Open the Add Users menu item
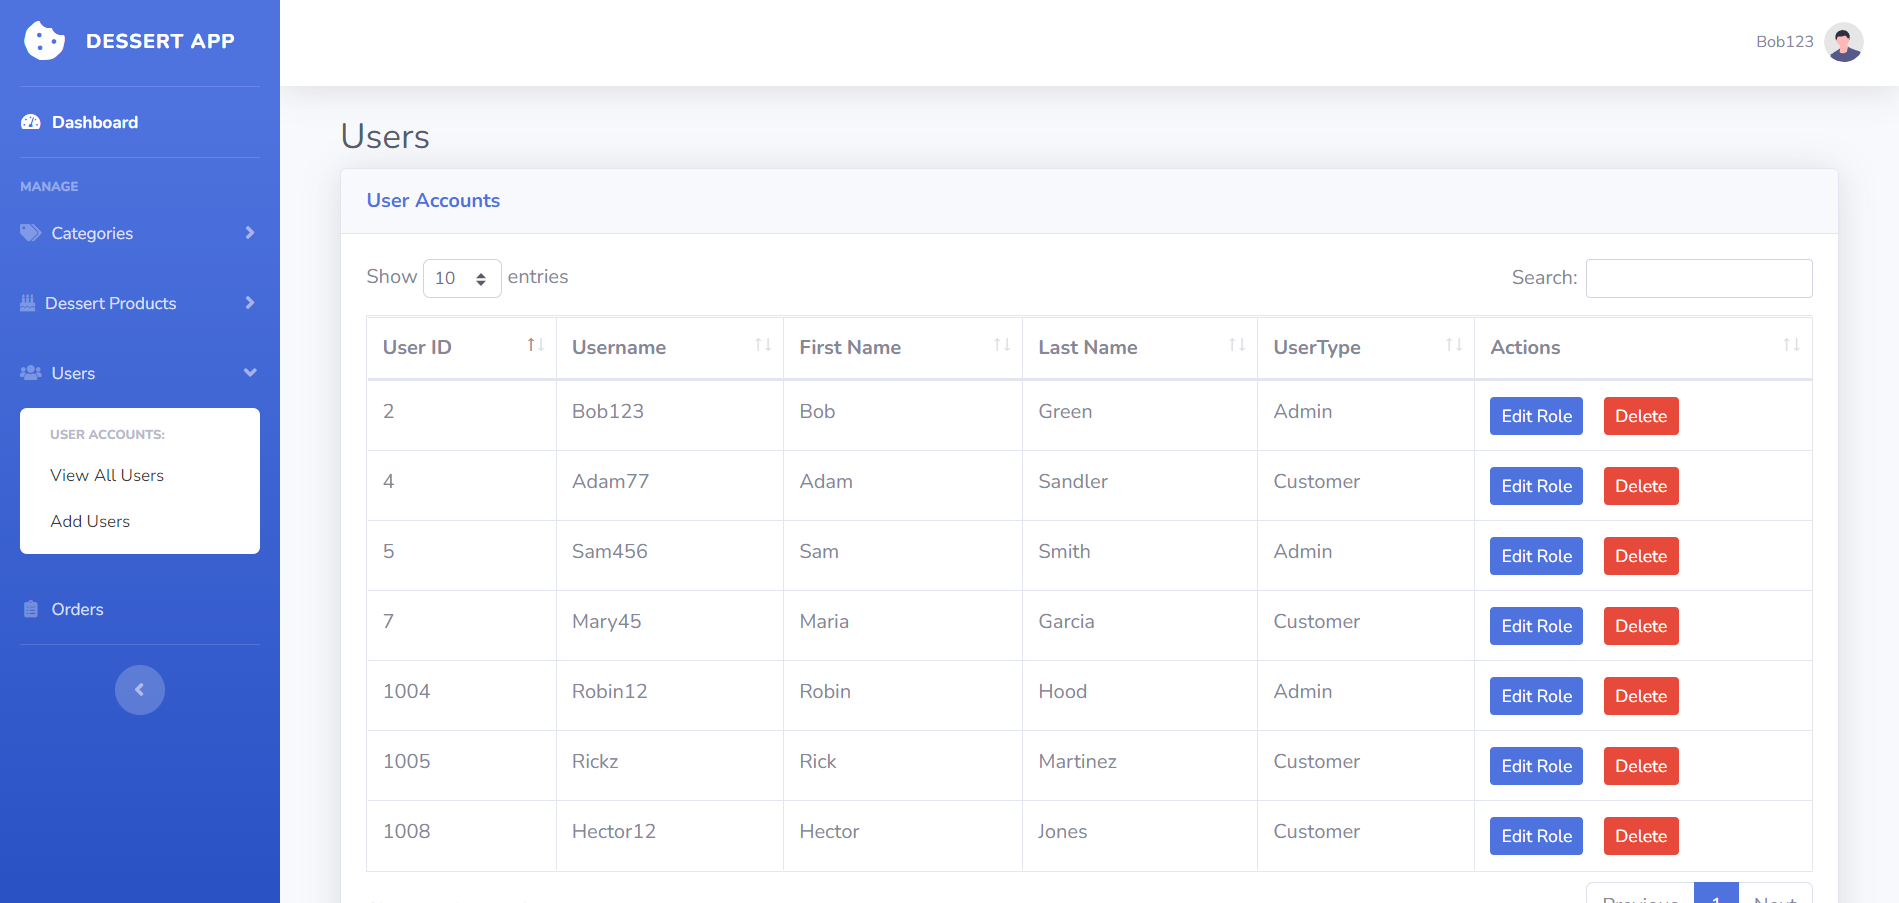1899x903 pixels. (90, 521)
